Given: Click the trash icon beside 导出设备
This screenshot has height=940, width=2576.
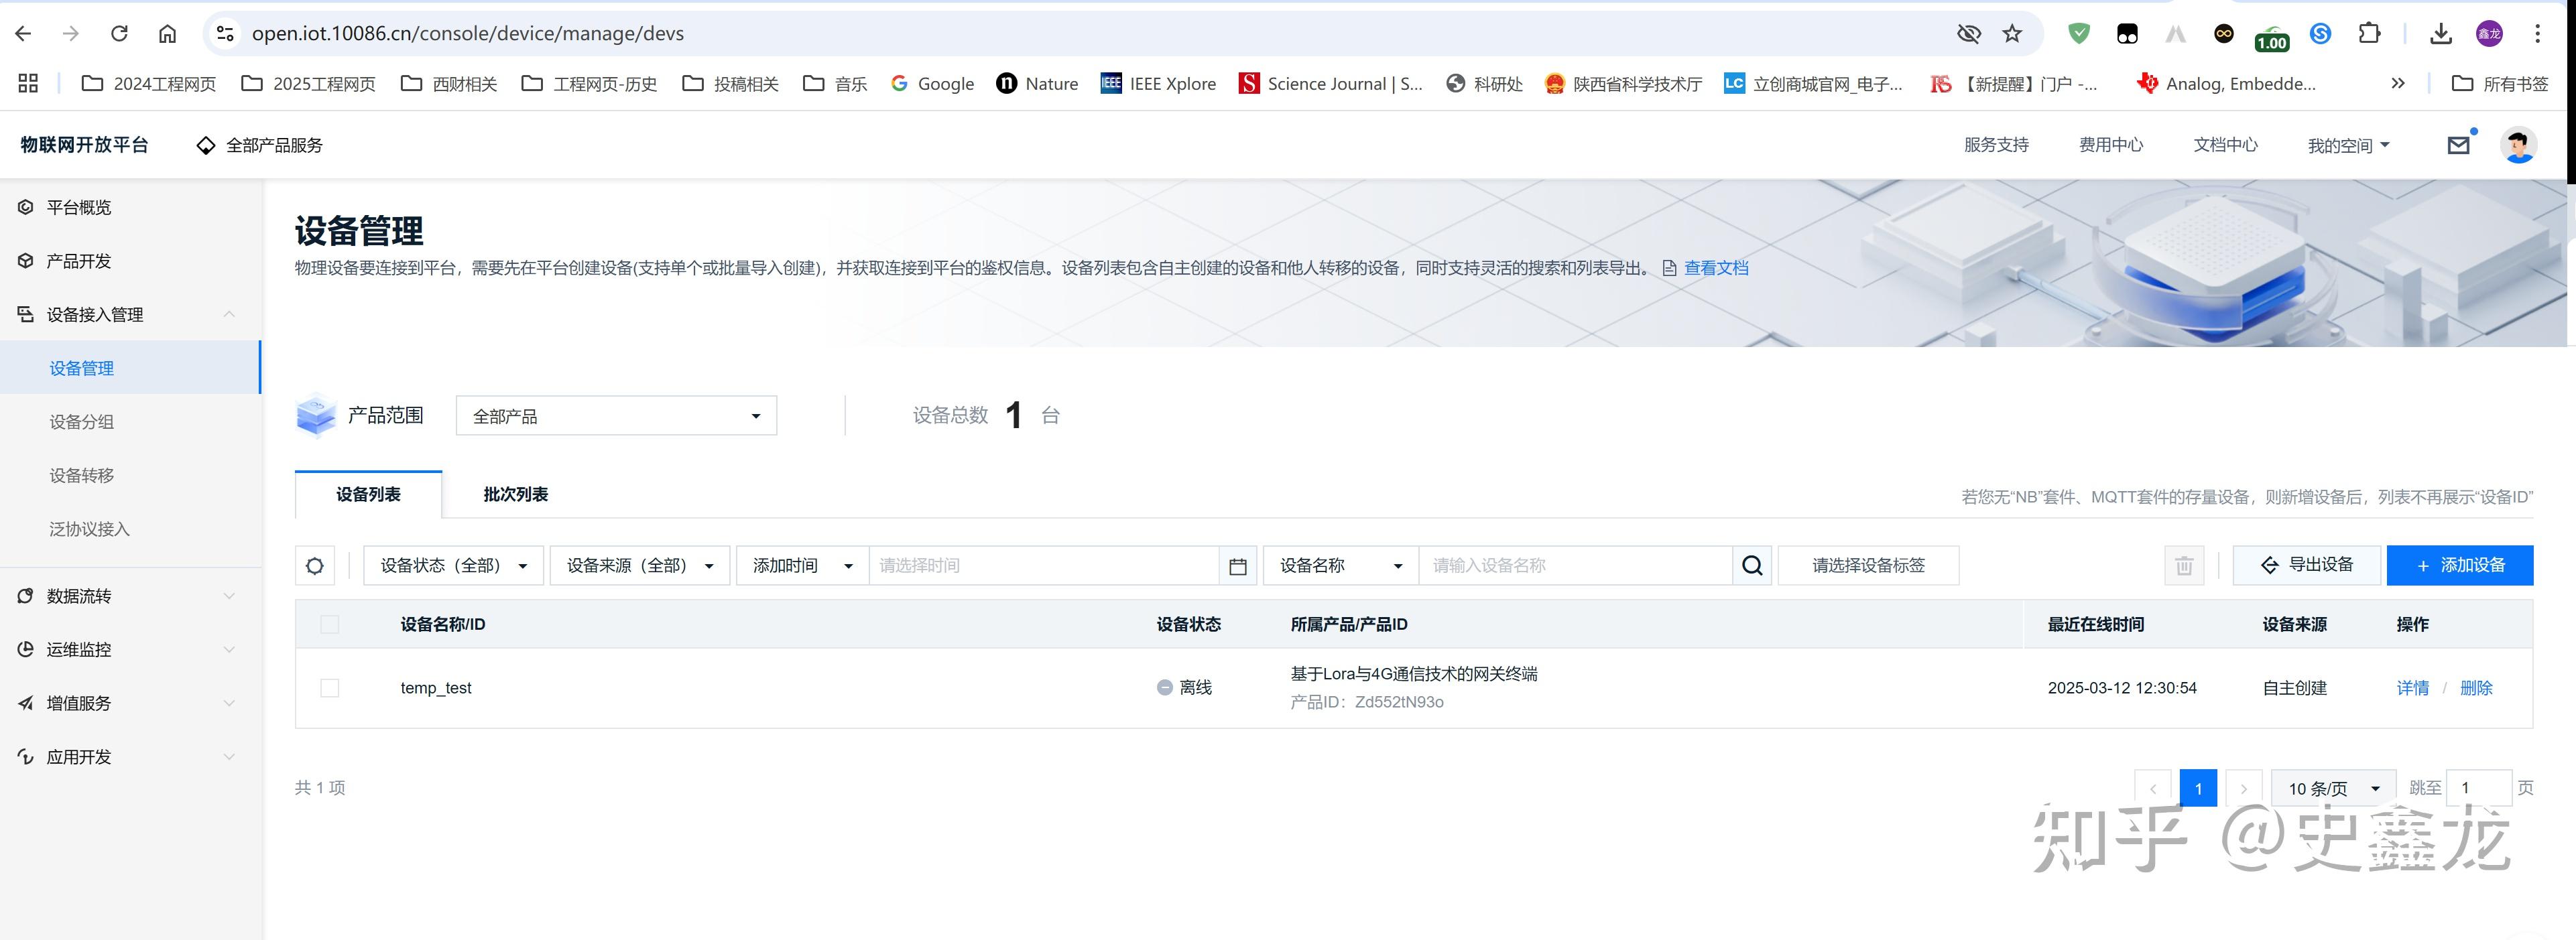Looking at the screenshot, I should coord(2184,565).
